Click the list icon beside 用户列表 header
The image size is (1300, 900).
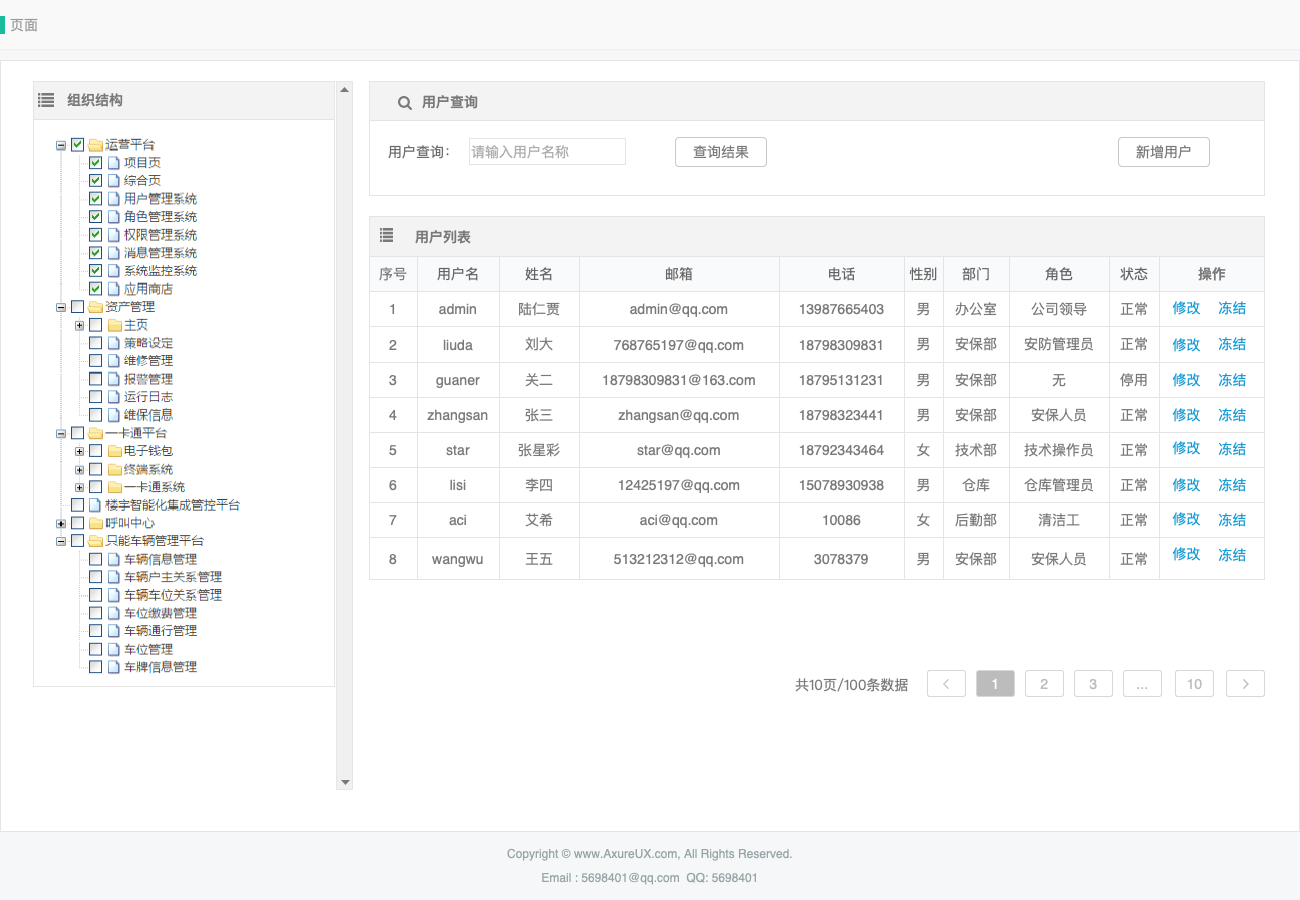click(387, 236)
